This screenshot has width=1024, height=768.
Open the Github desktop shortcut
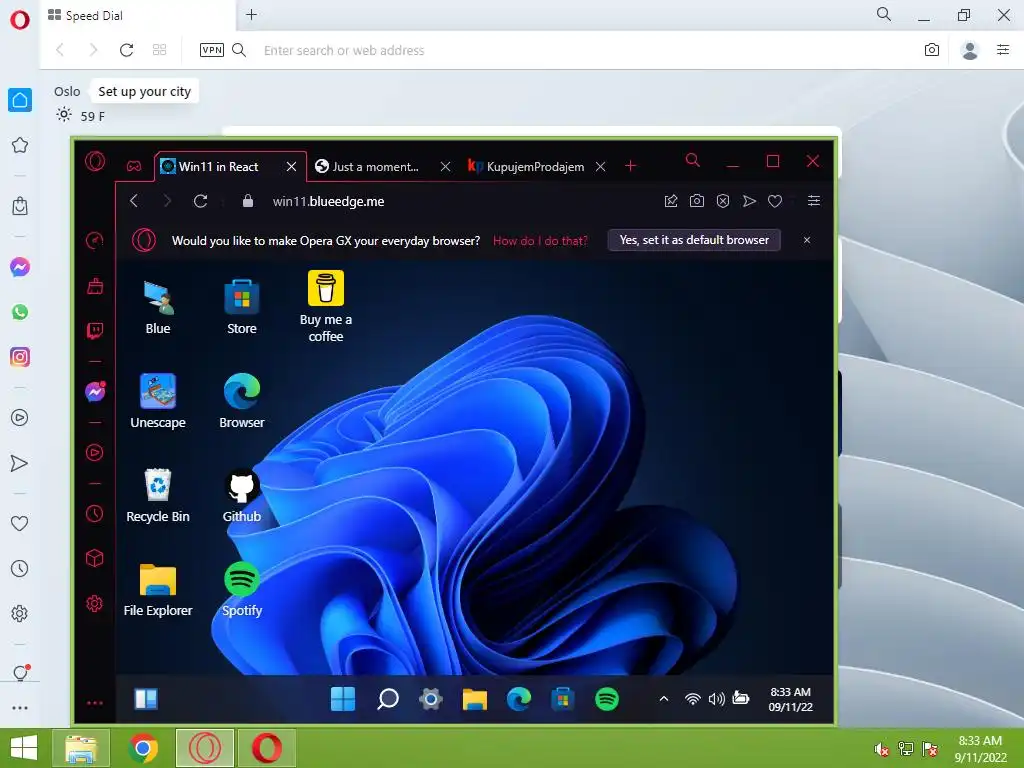coord(242,495)
